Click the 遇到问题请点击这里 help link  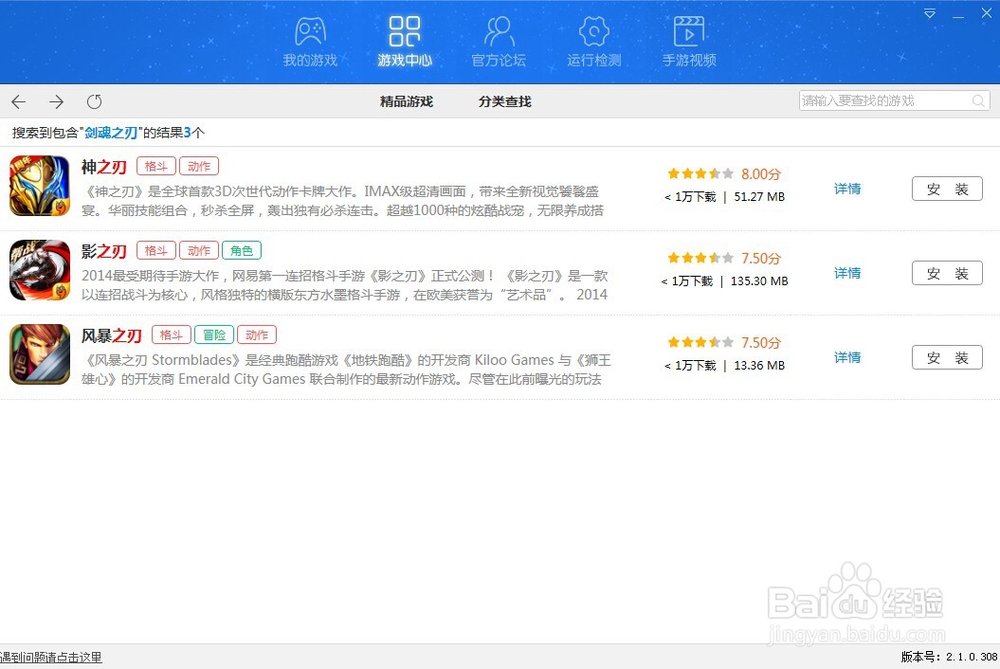[51, 657]
